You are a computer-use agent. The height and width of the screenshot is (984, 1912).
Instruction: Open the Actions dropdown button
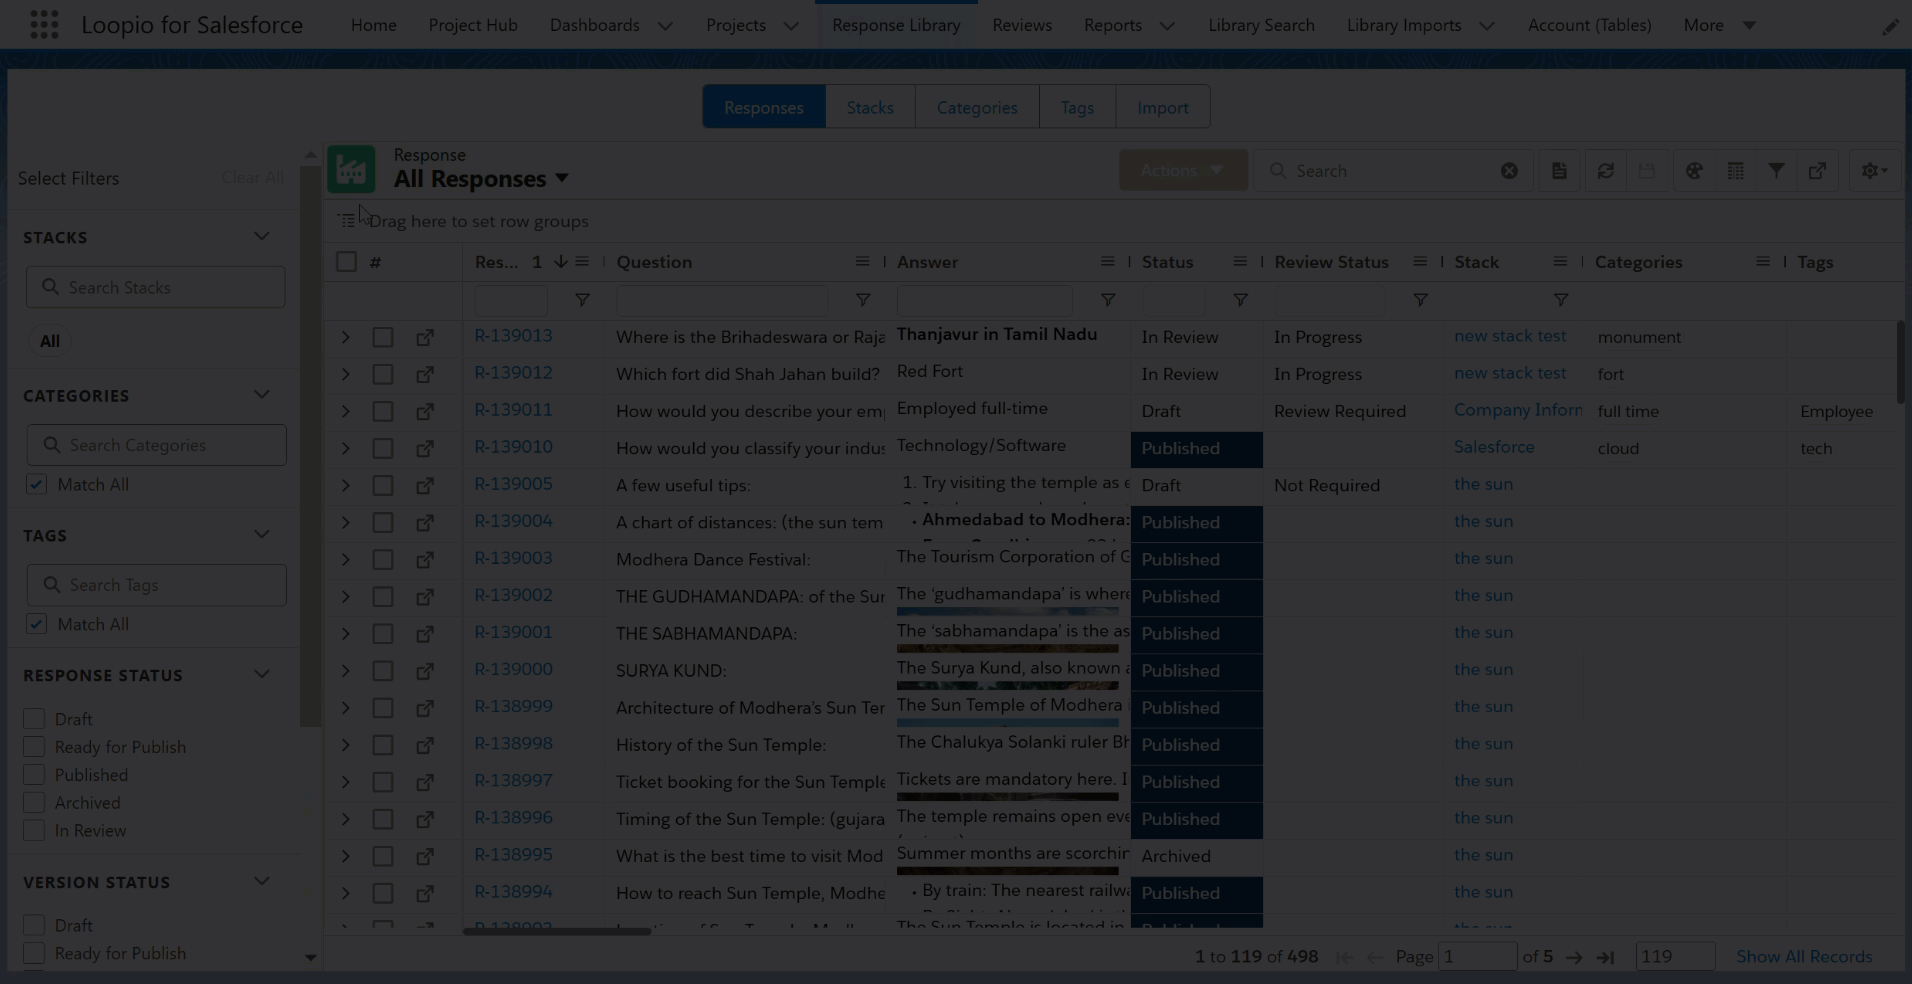click(x=1182, y=171)
